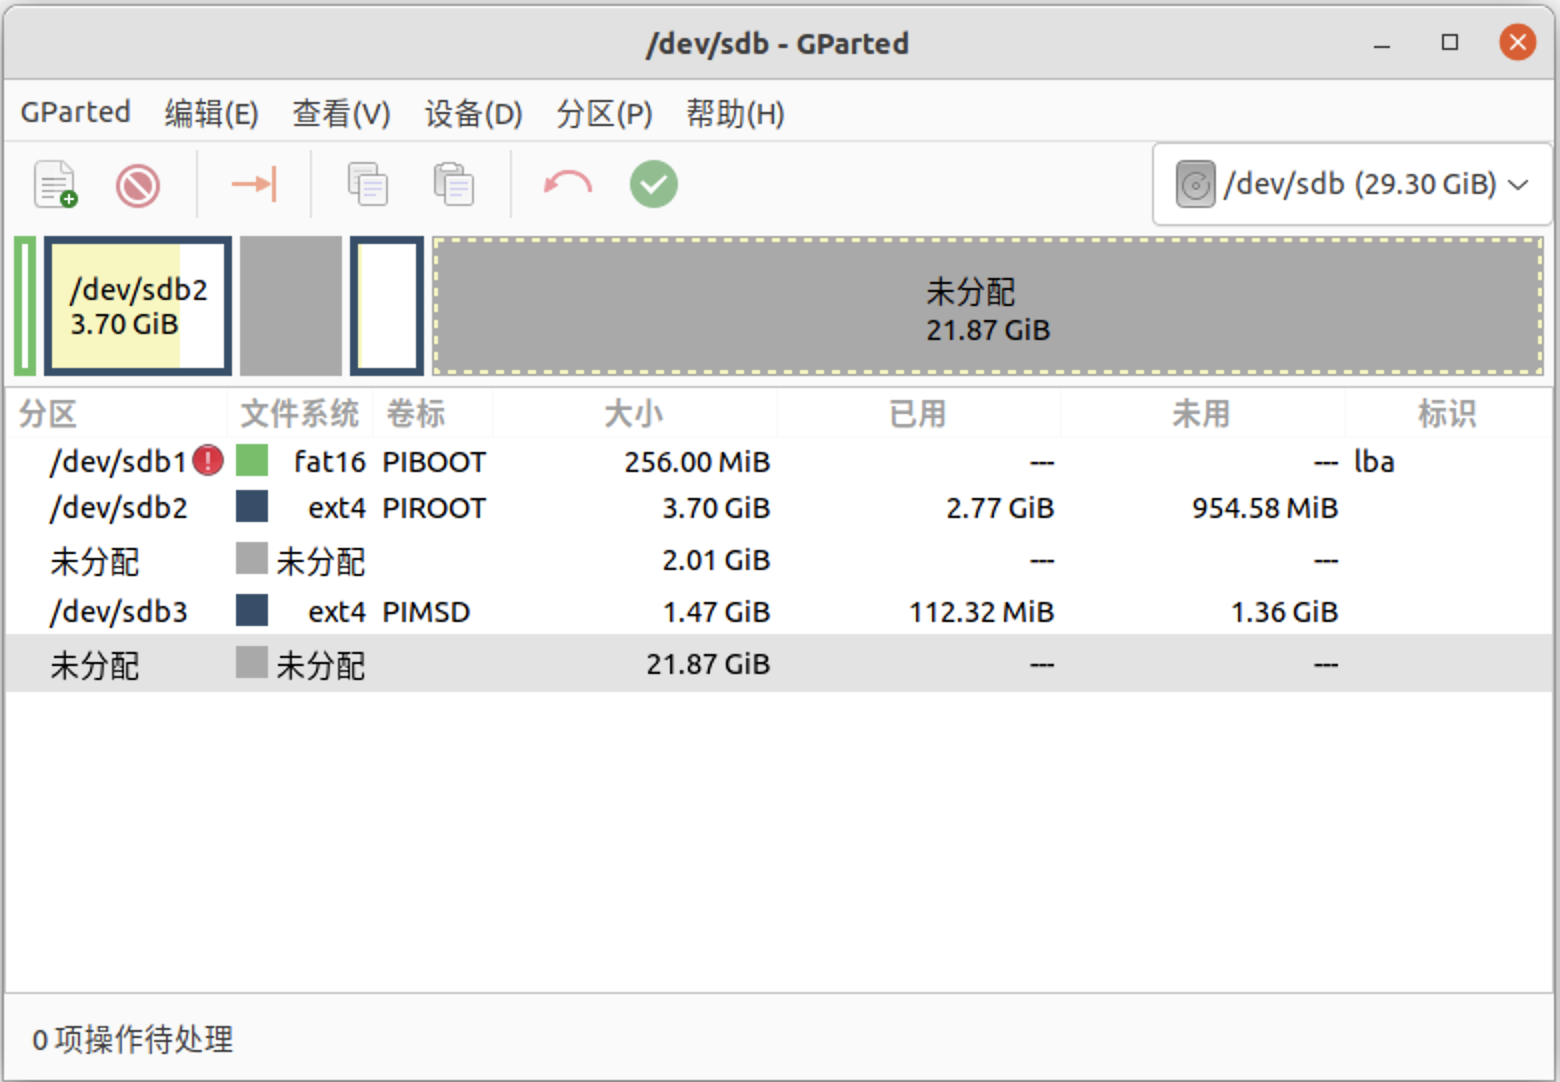1560x1082 pixels.
Task: Click the paste partition toolbar icon
Action: (x=453, y=184)
